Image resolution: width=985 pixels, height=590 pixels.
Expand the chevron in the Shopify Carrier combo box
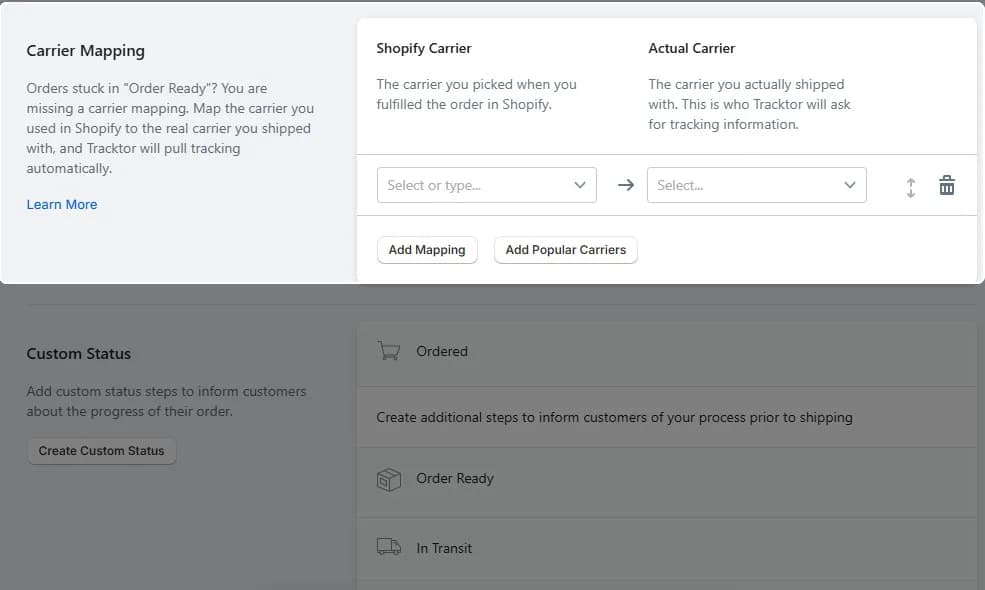click(580, 185)
